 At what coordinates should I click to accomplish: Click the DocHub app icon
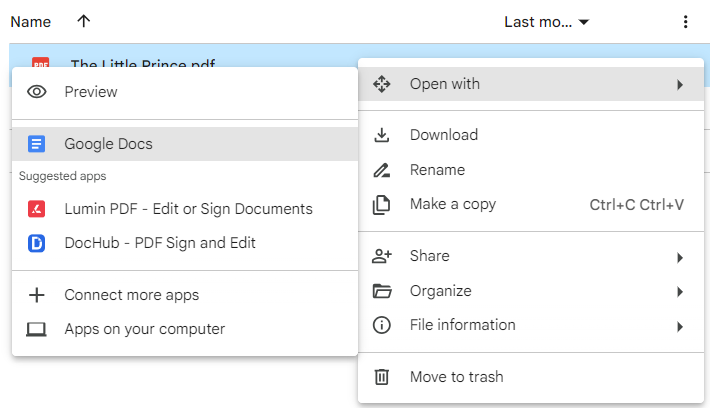pyautogui.click(x=37, y=243)
